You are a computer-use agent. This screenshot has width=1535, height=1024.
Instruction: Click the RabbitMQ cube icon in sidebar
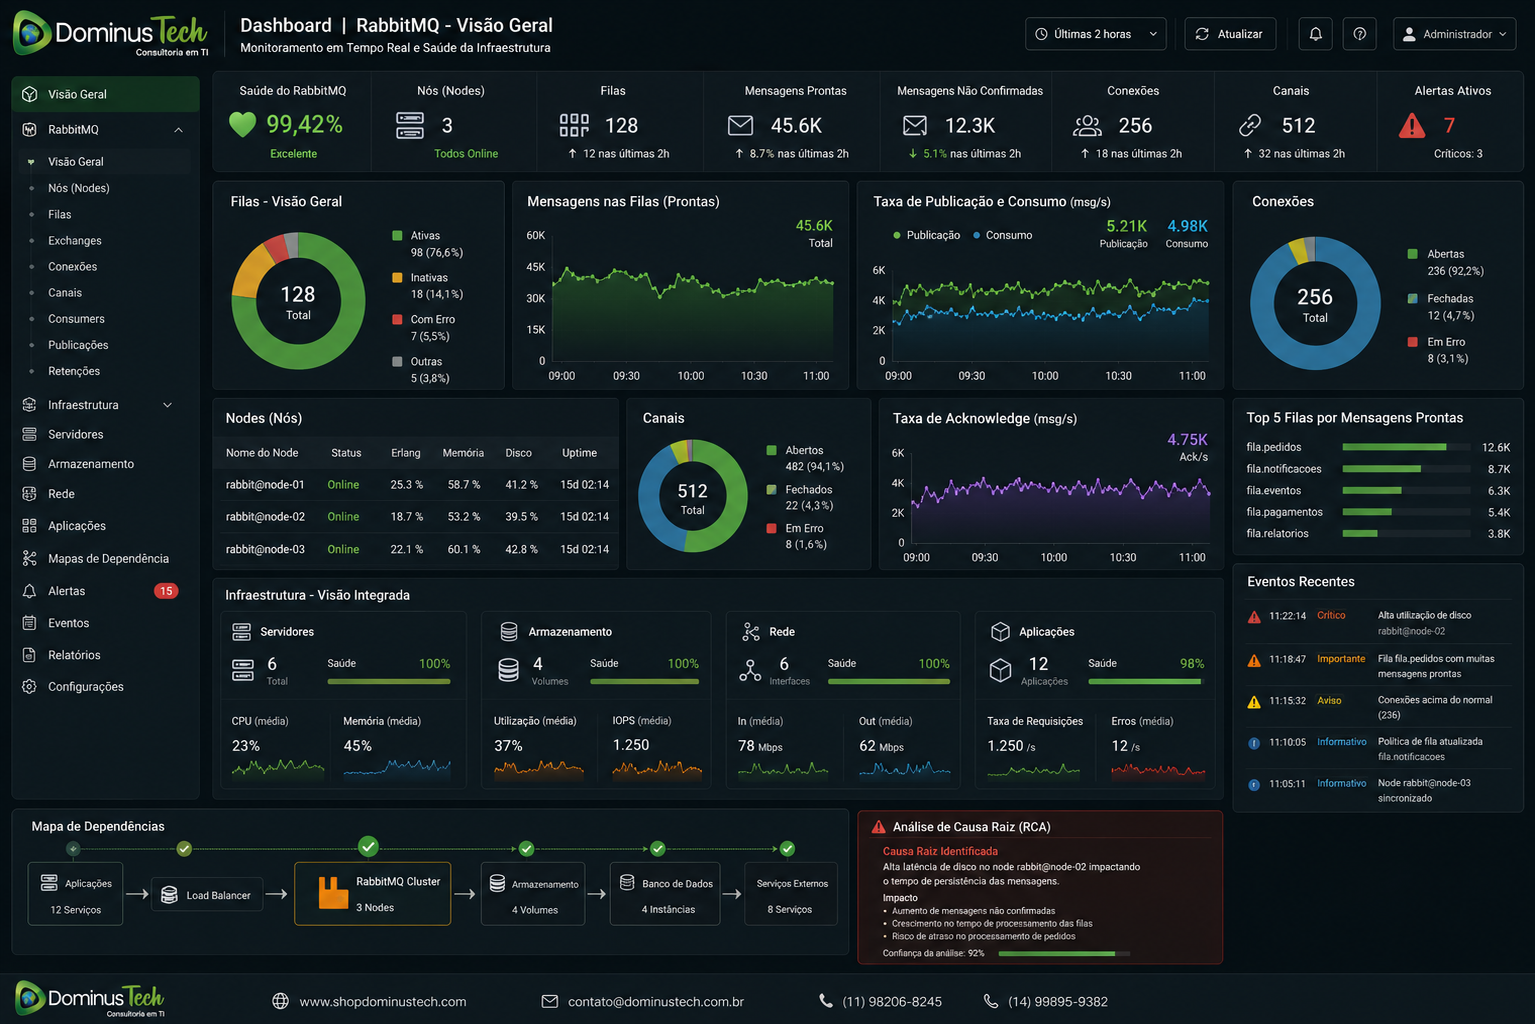[30, 130]
